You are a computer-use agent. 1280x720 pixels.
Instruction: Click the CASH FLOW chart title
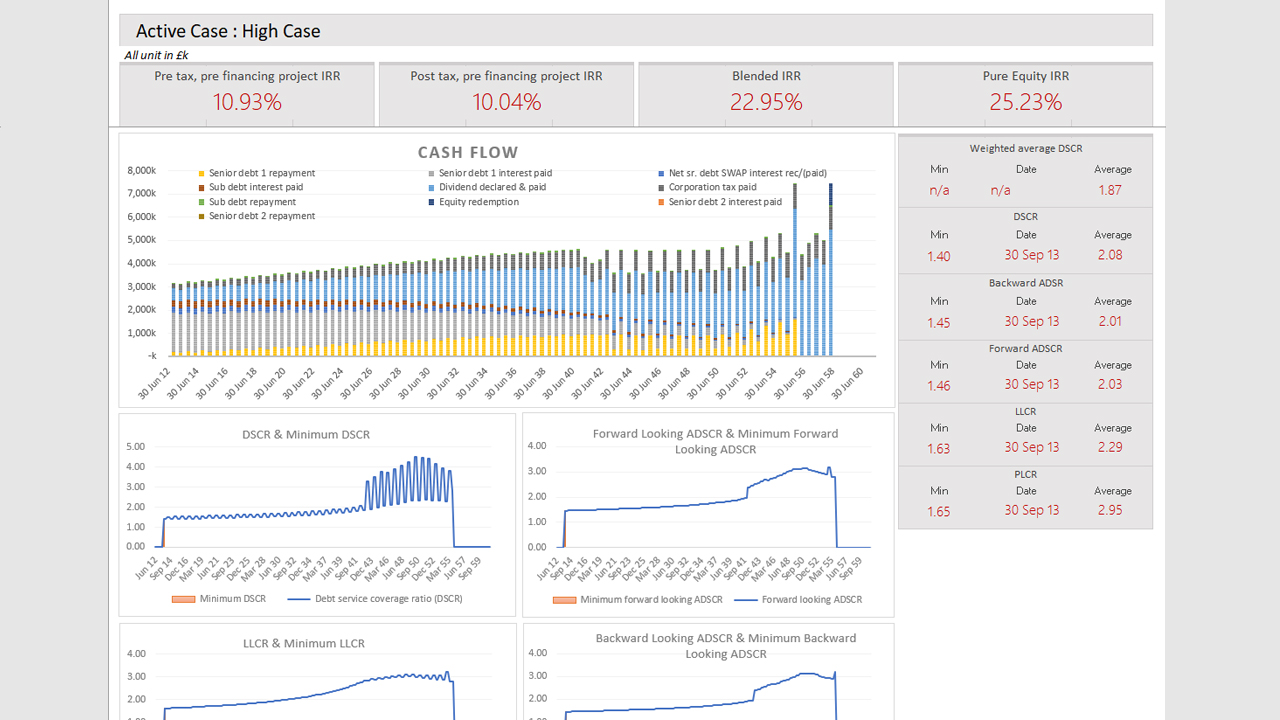click(x=467, y=153)
